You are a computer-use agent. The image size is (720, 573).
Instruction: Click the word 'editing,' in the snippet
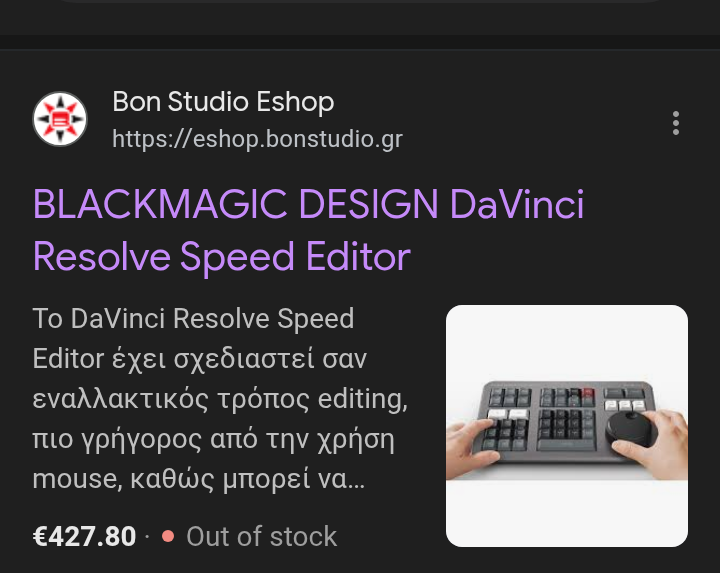[362, 399]
